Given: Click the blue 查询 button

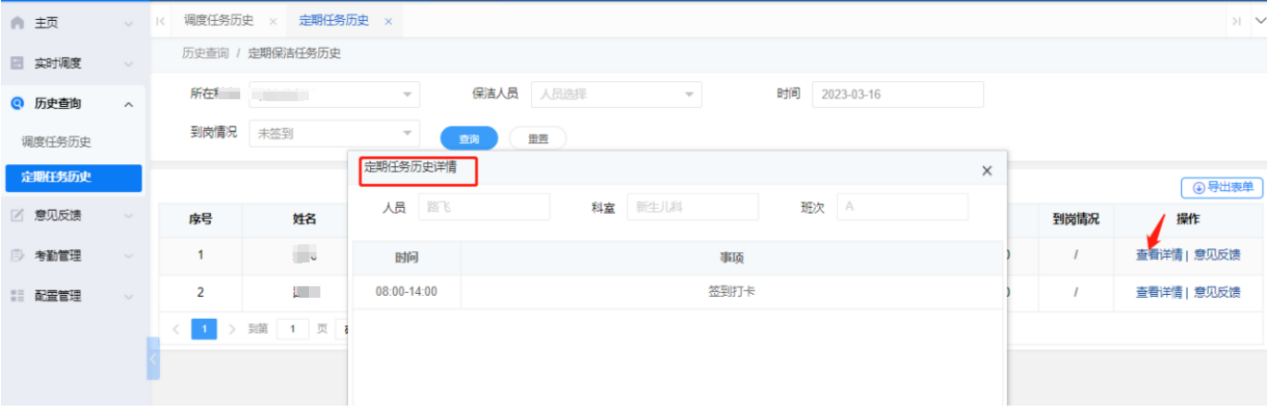Looking at the screenshot, I should pos(469,139).
